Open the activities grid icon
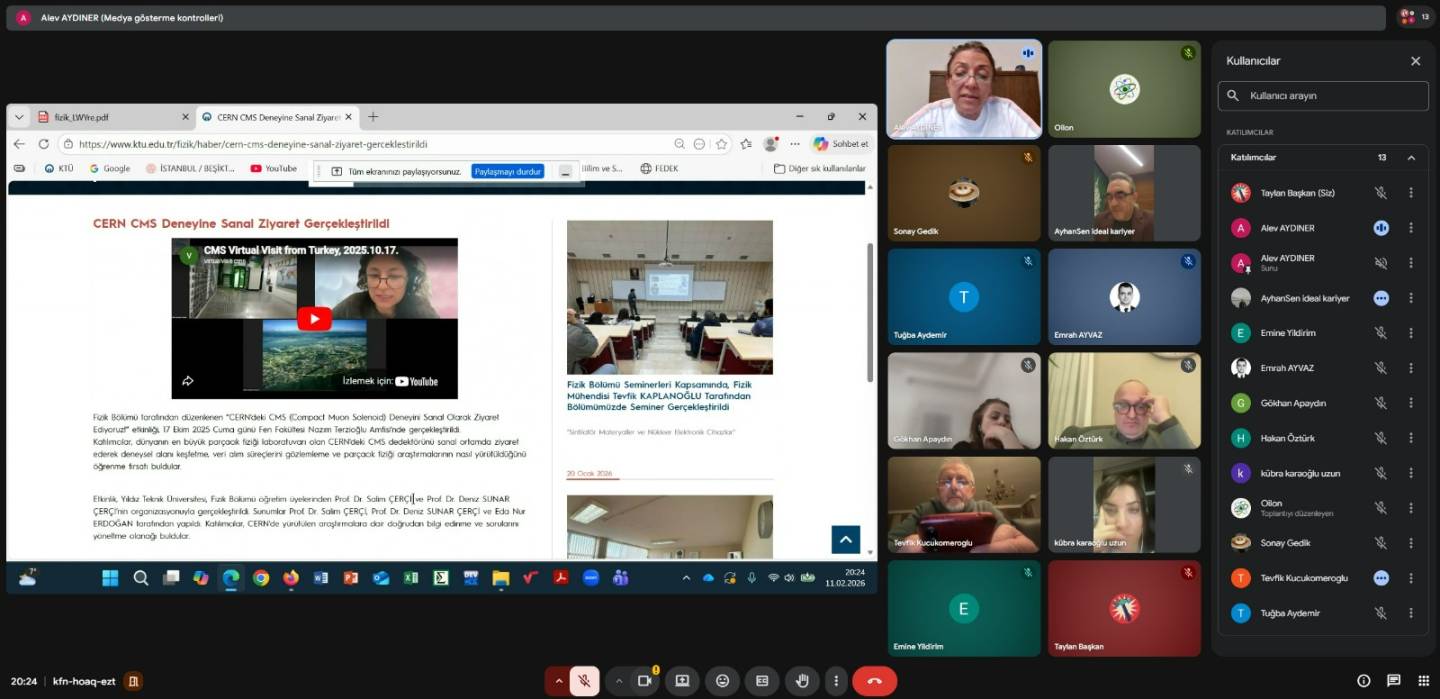 point(1423,681)
